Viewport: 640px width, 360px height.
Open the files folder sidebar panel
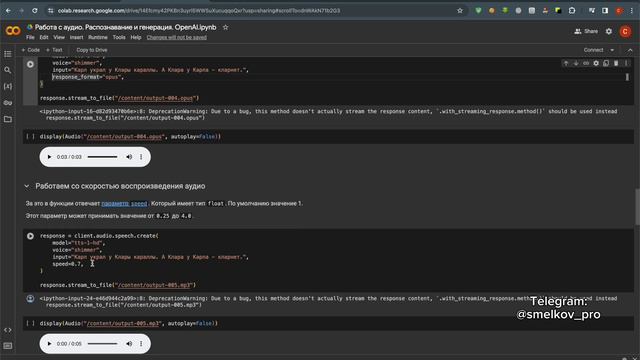point(8,119)
